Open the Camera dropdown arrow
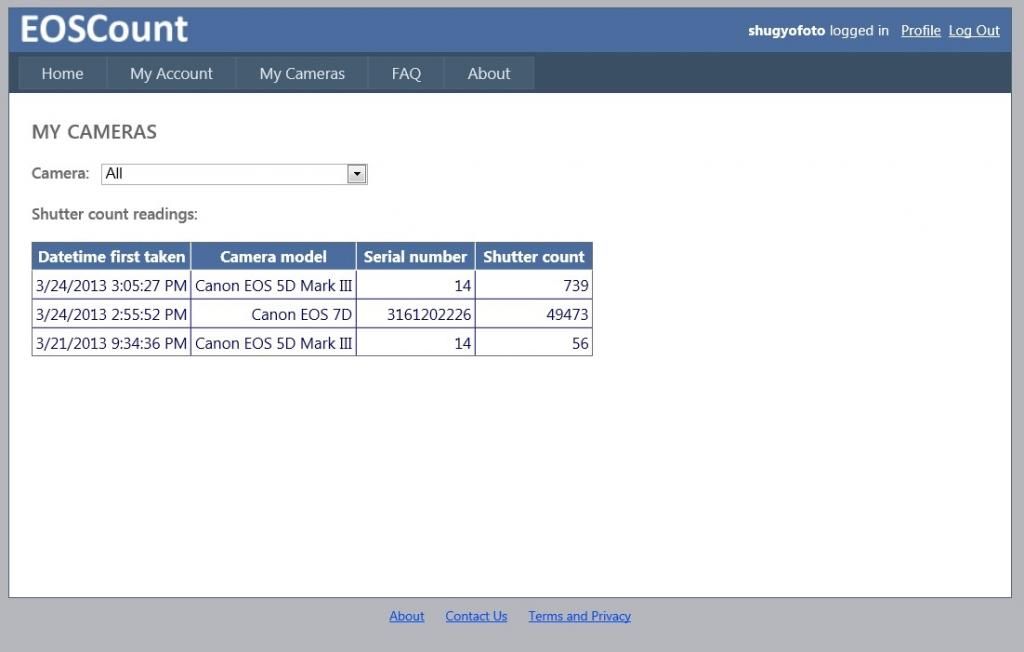The width and height of the screenshot is (1024, 652). [x=357, y=174]
